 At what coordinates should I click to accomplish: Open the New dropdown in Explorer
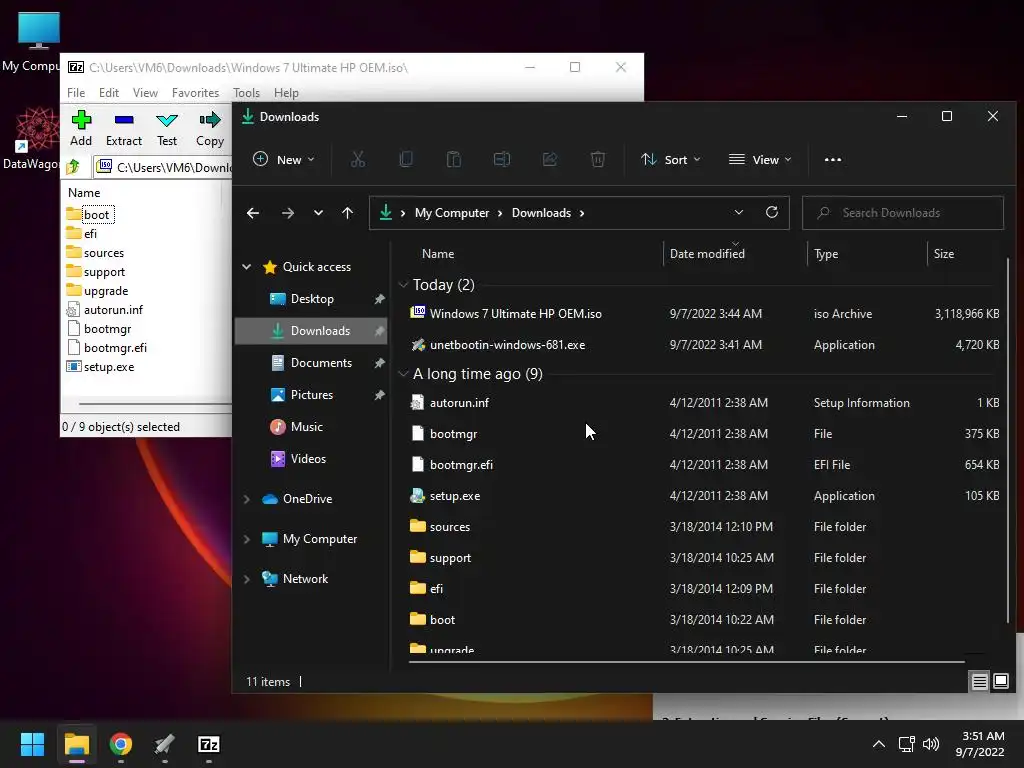(284, 159)
